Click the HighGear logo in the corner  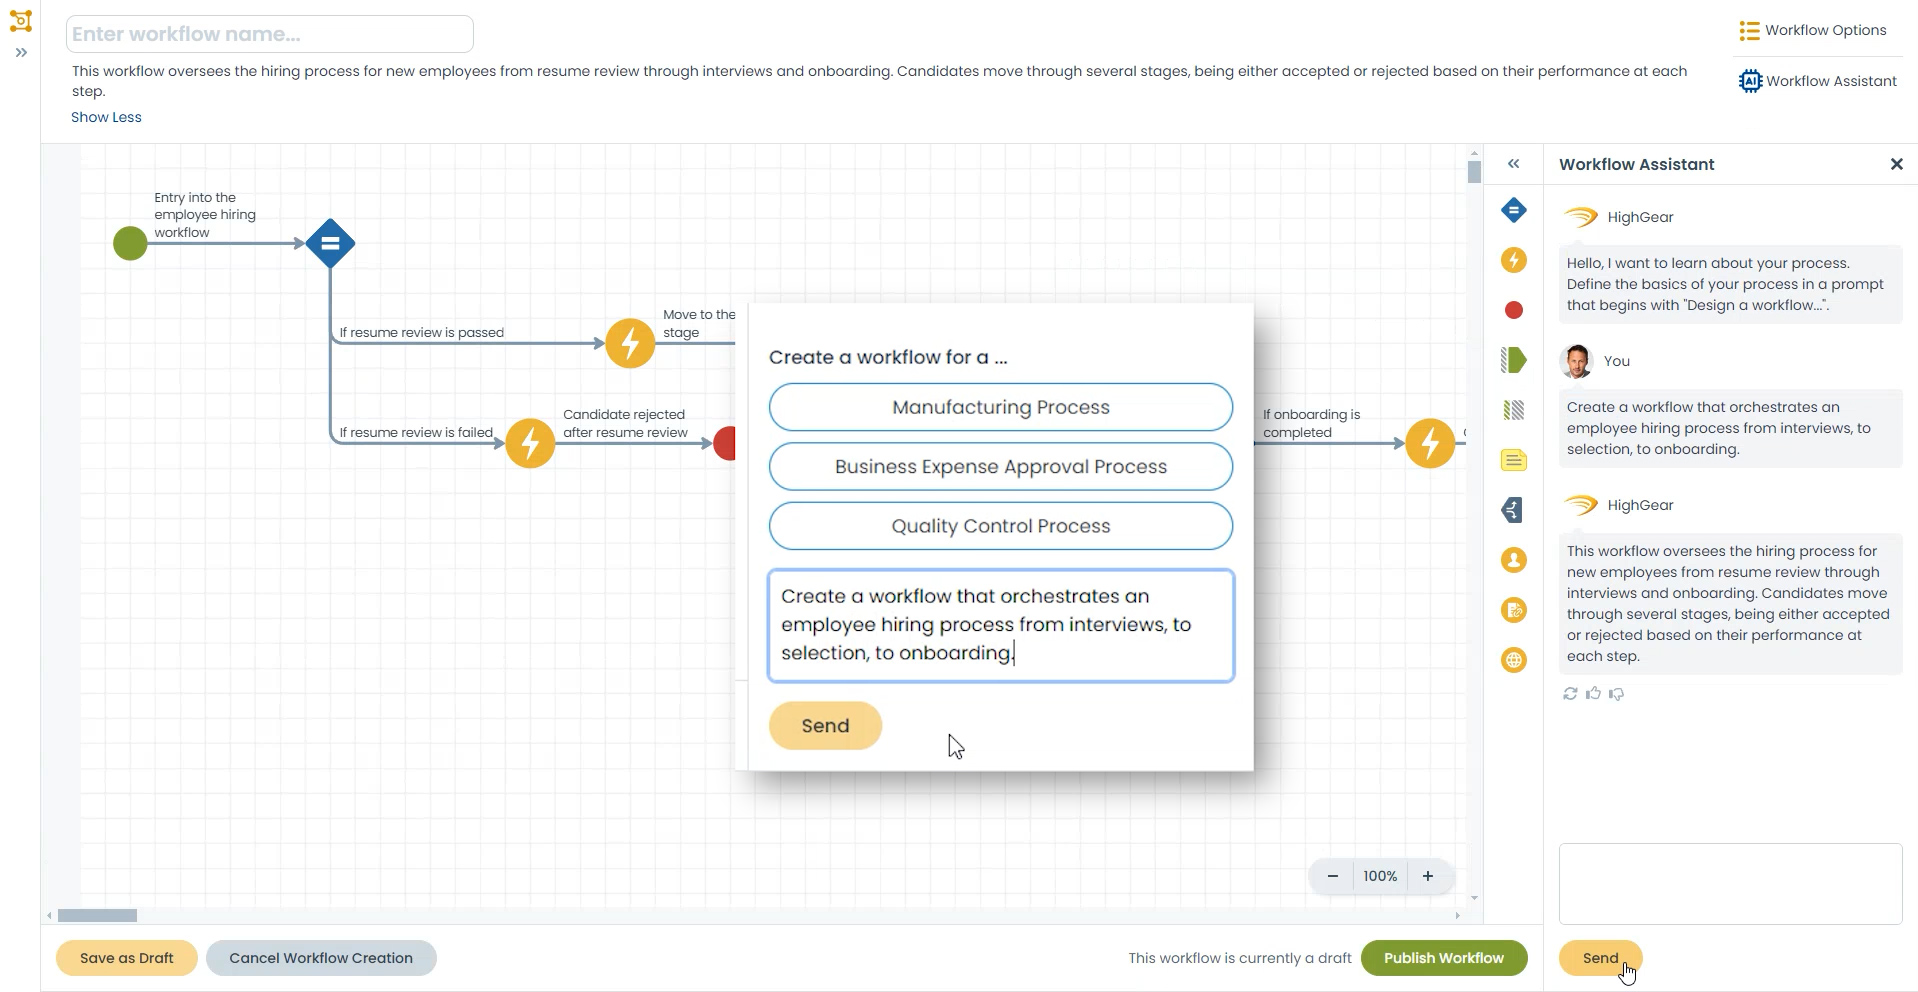(21, 21)
